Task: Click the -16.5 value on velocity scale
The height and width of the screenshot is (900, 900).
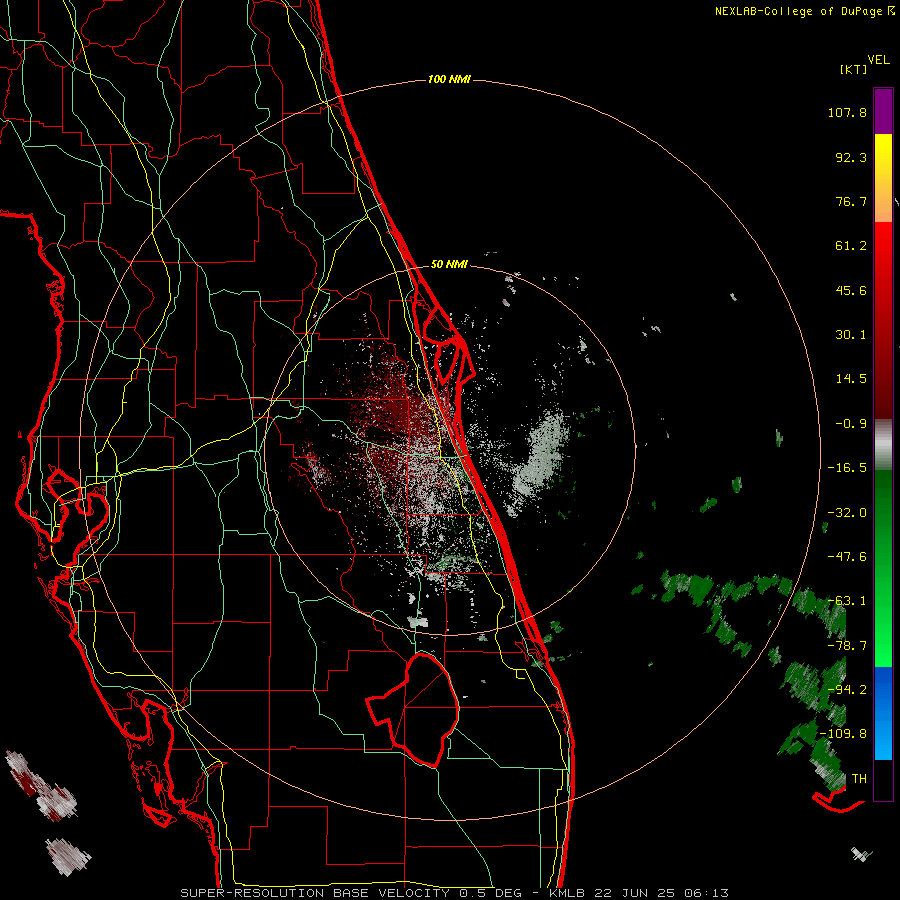Action: coord(847,468)
